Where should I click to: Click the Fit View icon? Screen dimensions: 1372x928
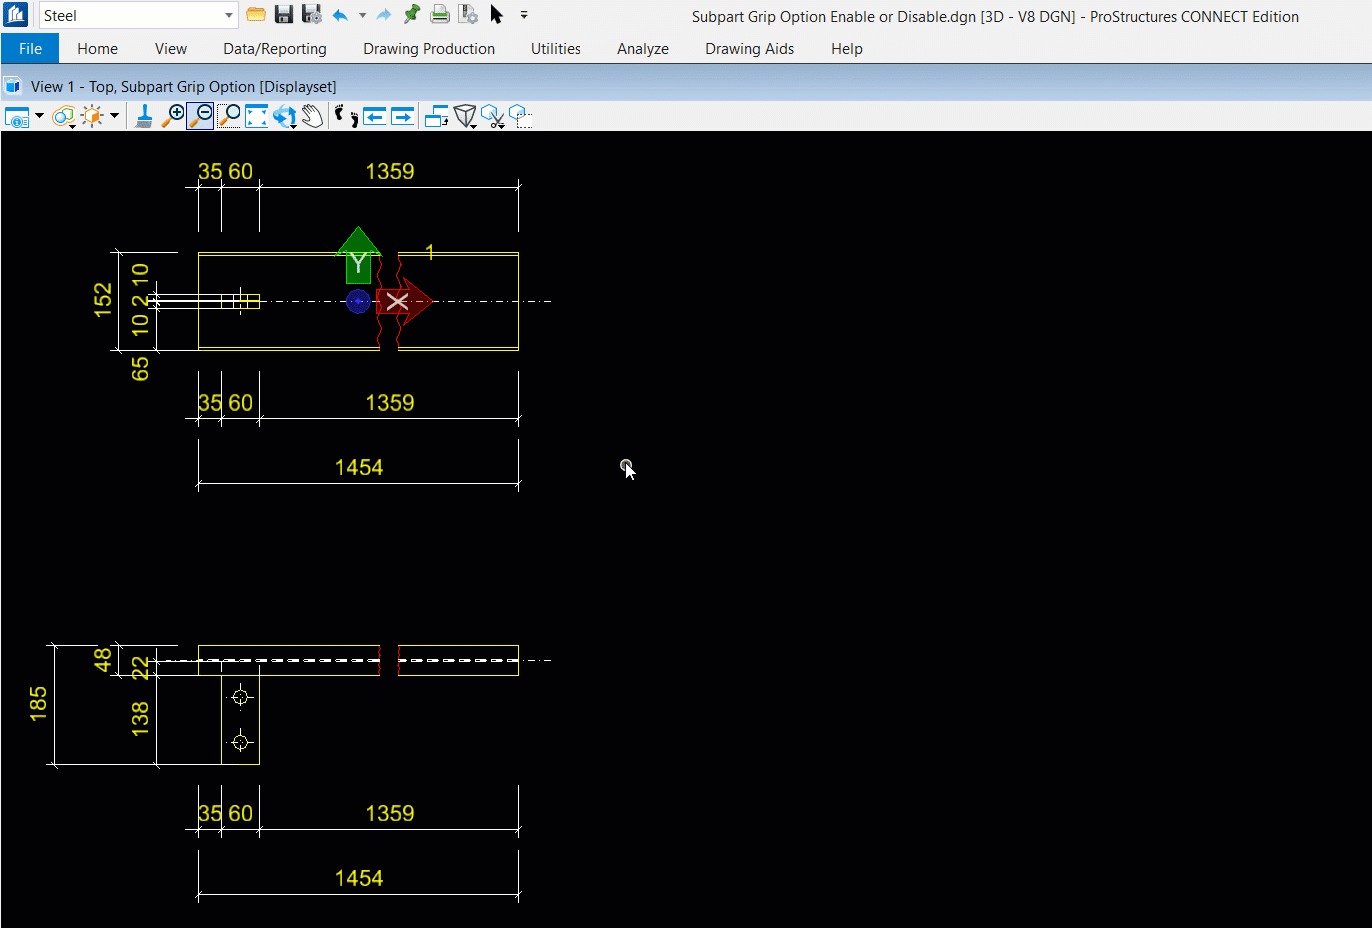pyautogui.click(x=257, y=116)
